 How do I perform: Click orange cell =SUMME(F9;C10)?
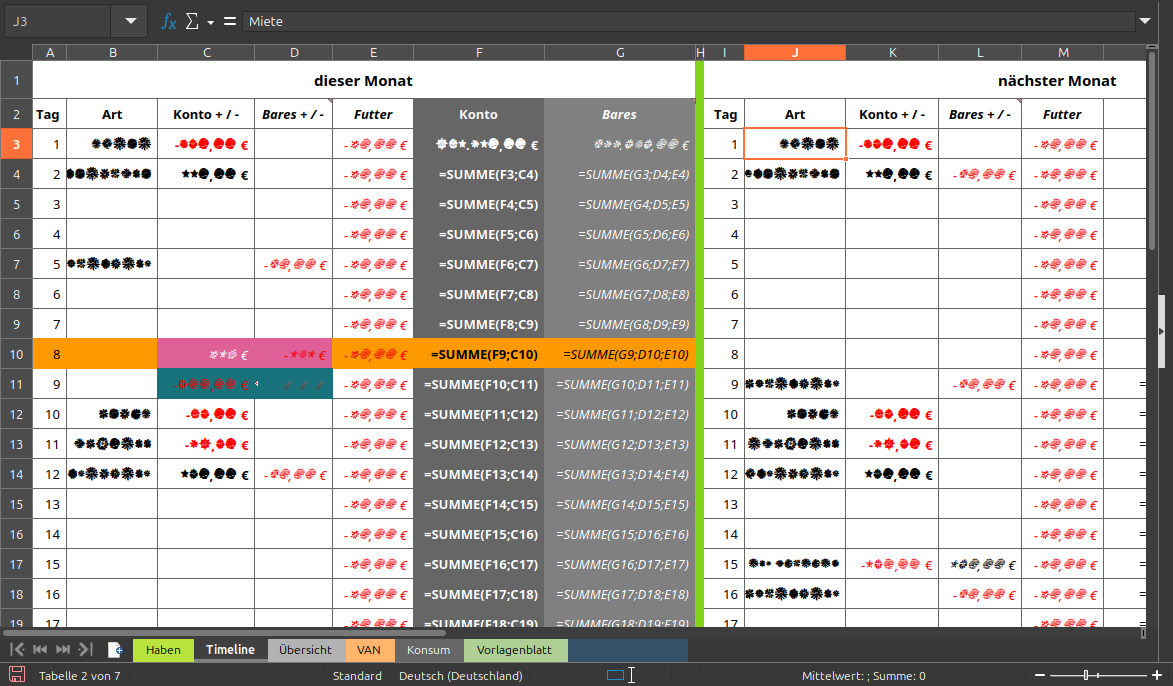coord(479,354)
